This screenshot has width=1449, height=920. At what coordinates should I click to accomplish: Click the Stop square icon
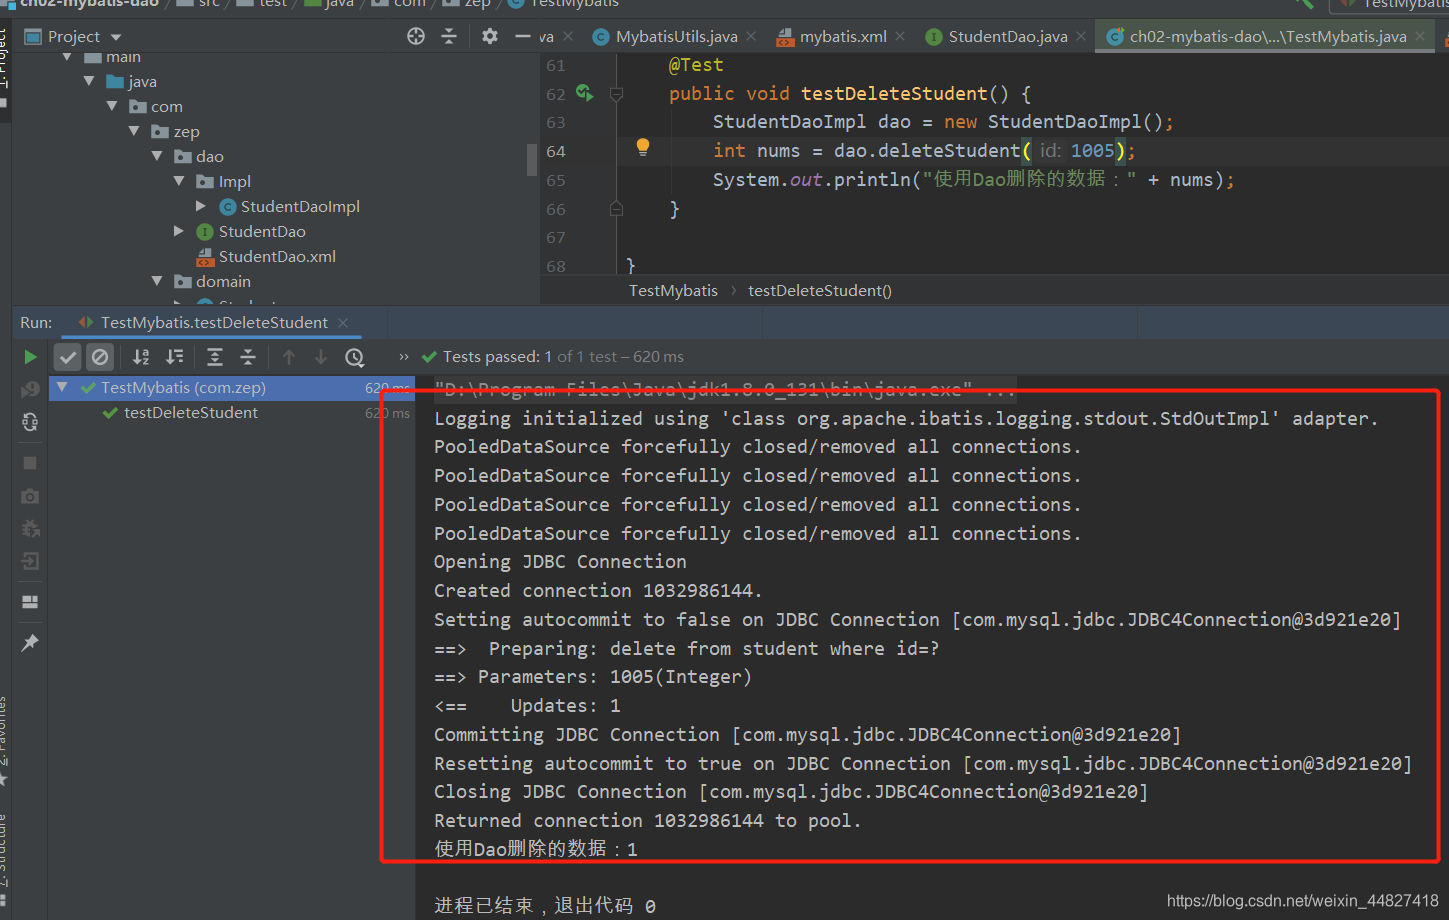pos(30,463)
